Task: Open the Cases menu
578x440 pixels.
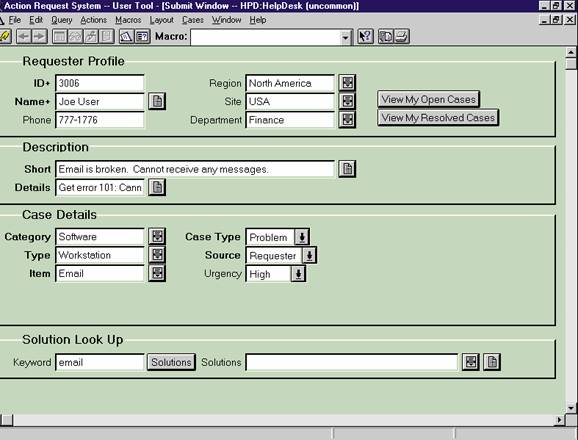Action: (x=193, y=20)
